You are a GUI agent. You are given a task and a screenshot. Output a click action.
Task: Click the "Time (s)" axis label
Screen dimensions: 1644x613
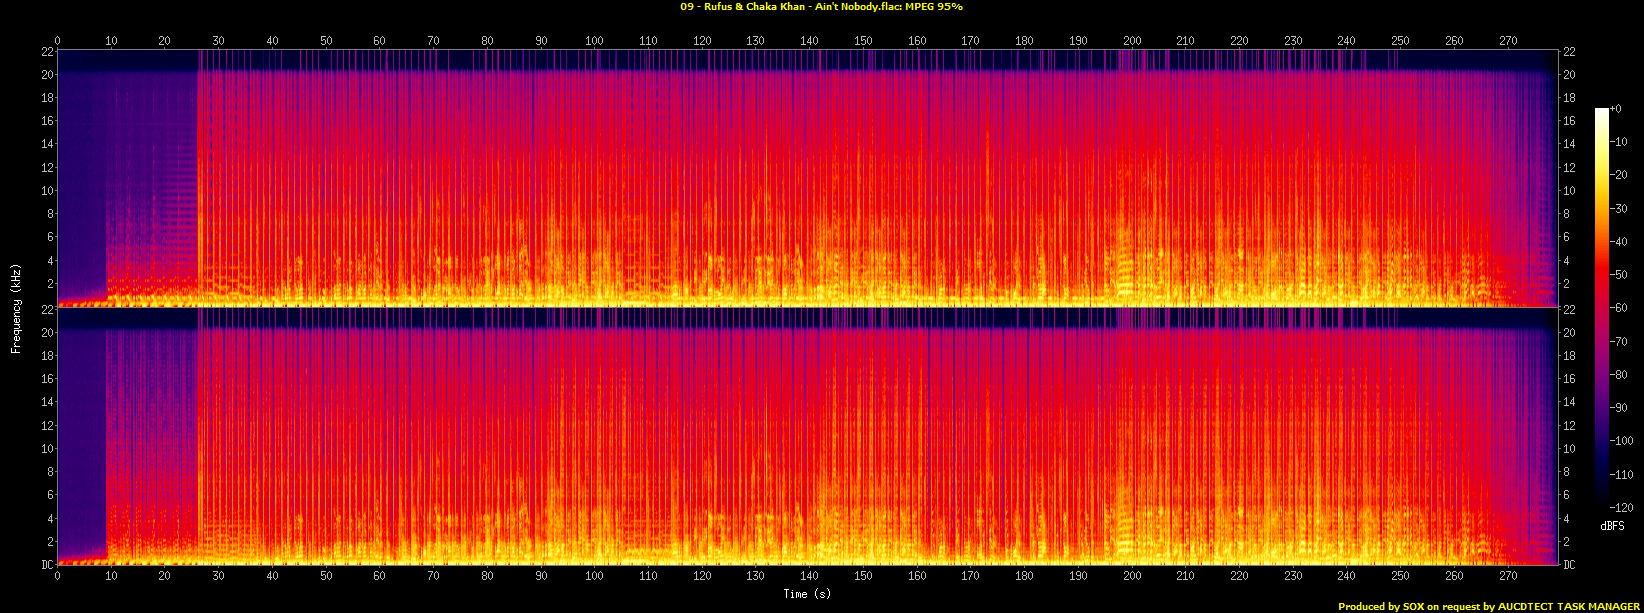(808, 594)
